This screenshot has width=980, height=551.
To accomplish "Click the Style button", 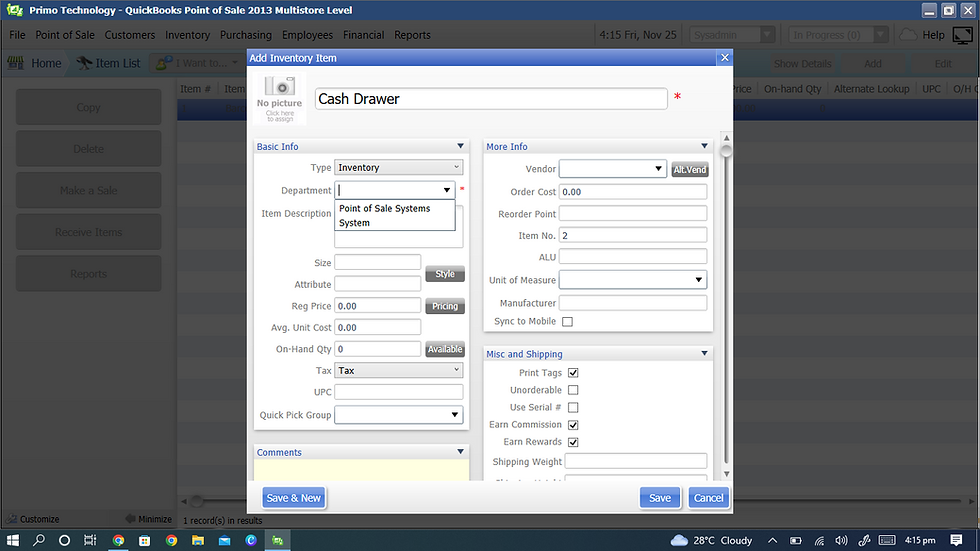I will coord(445,274).
